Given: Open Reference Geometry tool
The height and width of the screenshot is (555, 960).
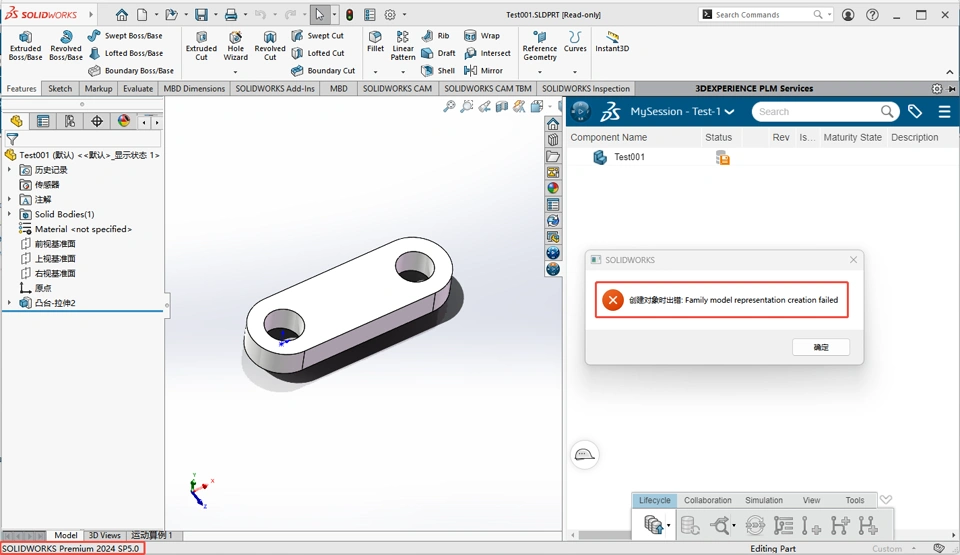Looking at the screenshot, I should tap(539, 46).
